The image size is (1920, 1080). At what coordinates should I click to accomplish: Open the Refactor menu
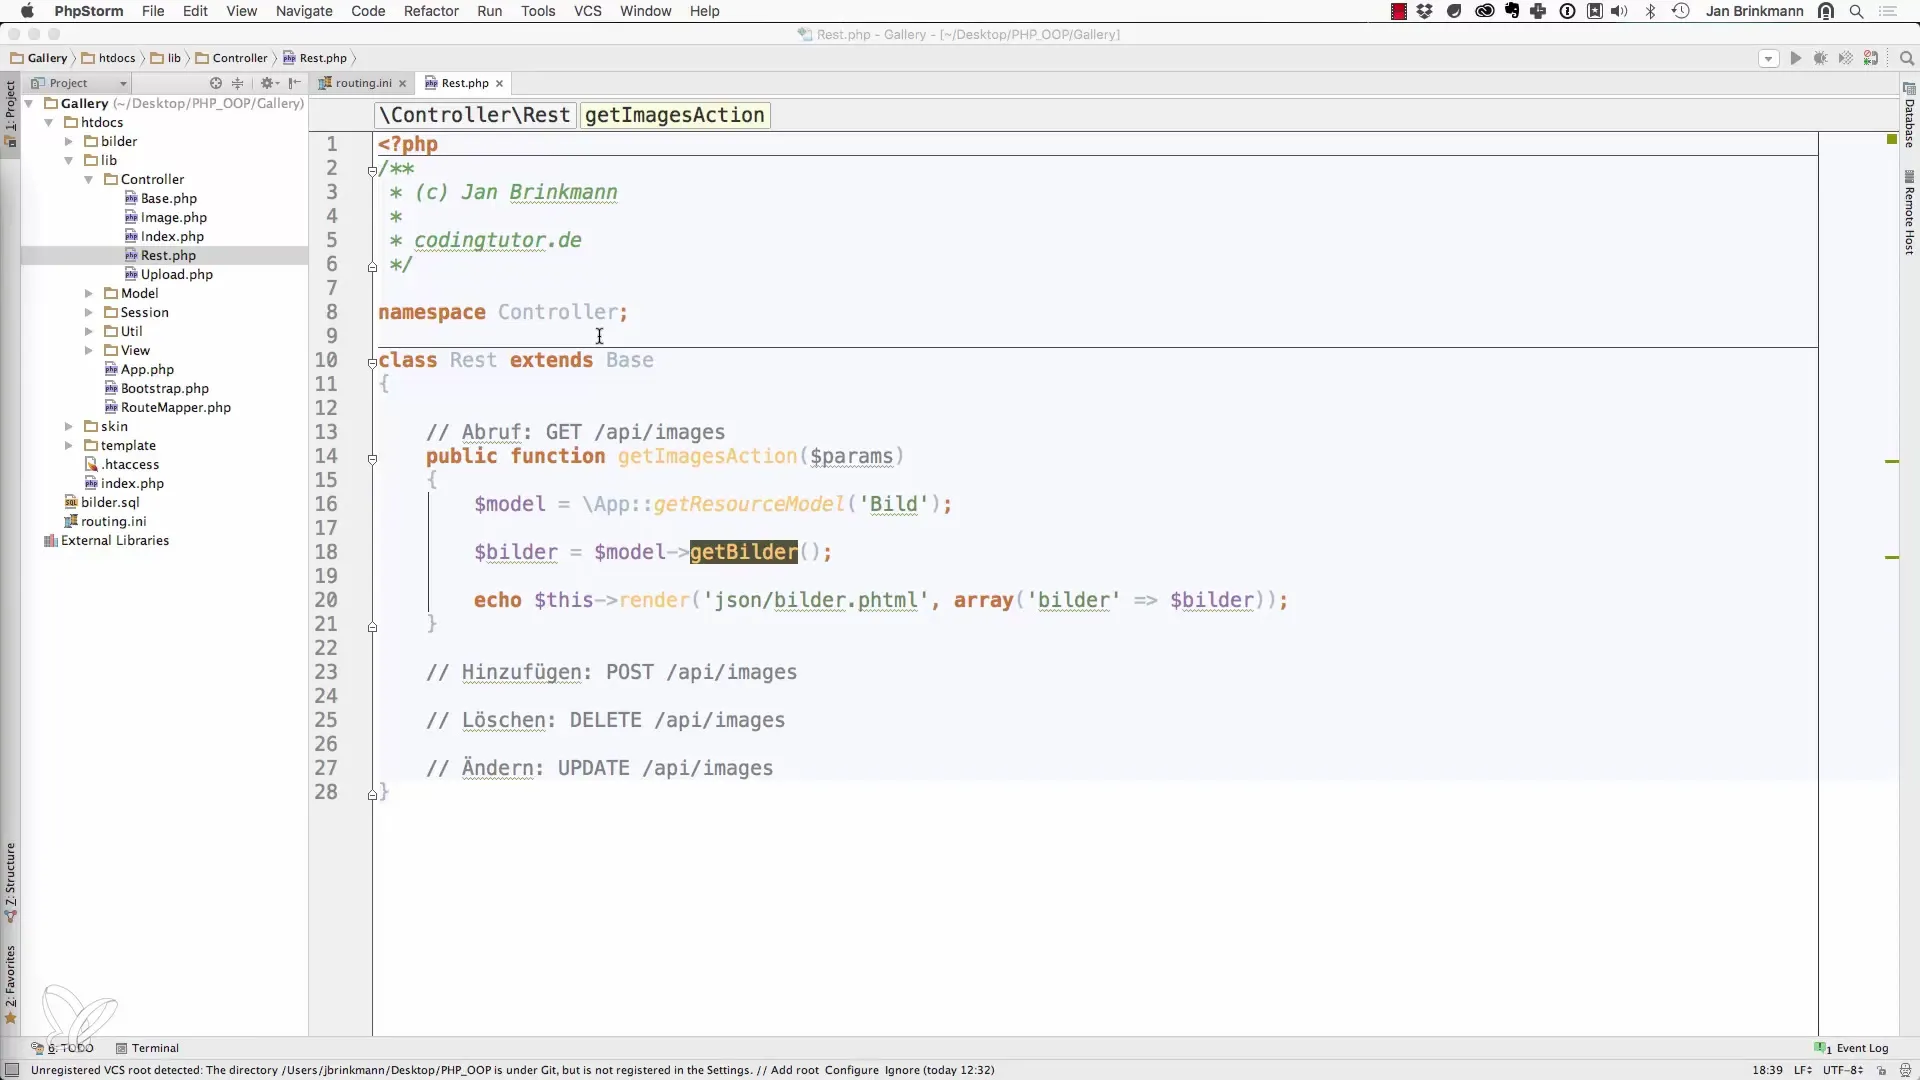tap(431, 11)
